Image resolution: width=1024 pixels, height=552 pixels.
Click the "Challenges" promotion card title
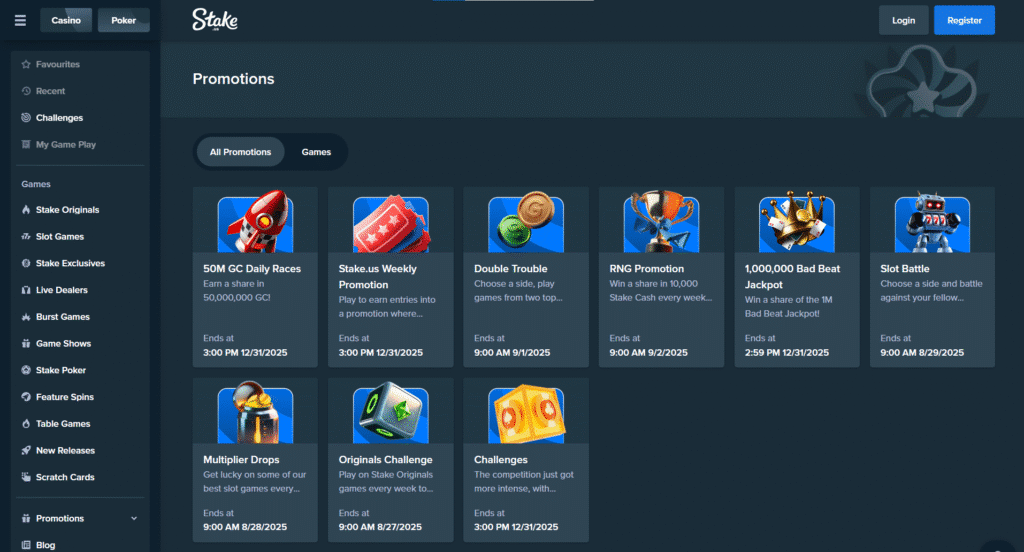coord(501,460)
